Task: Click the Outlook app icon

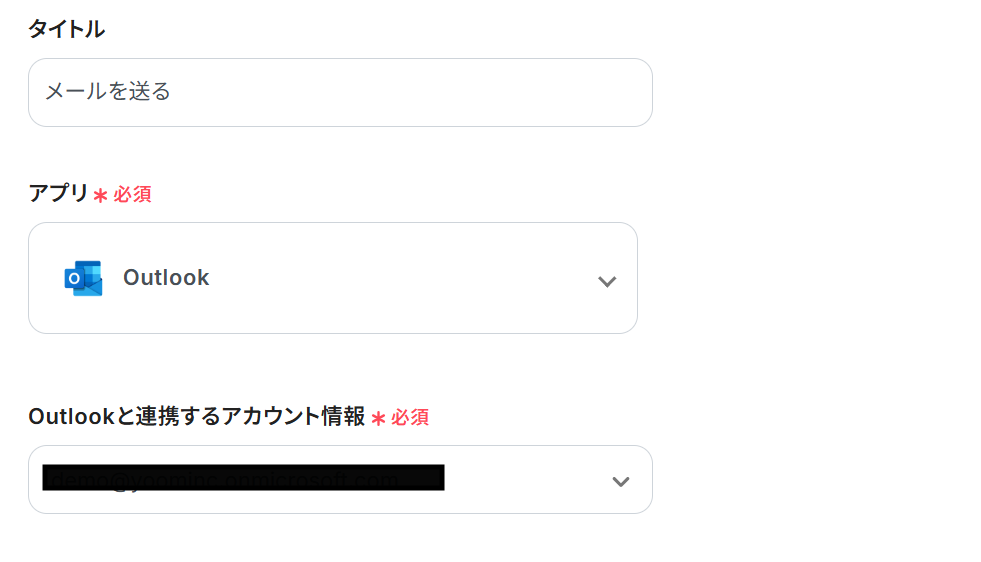Action: click(83, 278)
